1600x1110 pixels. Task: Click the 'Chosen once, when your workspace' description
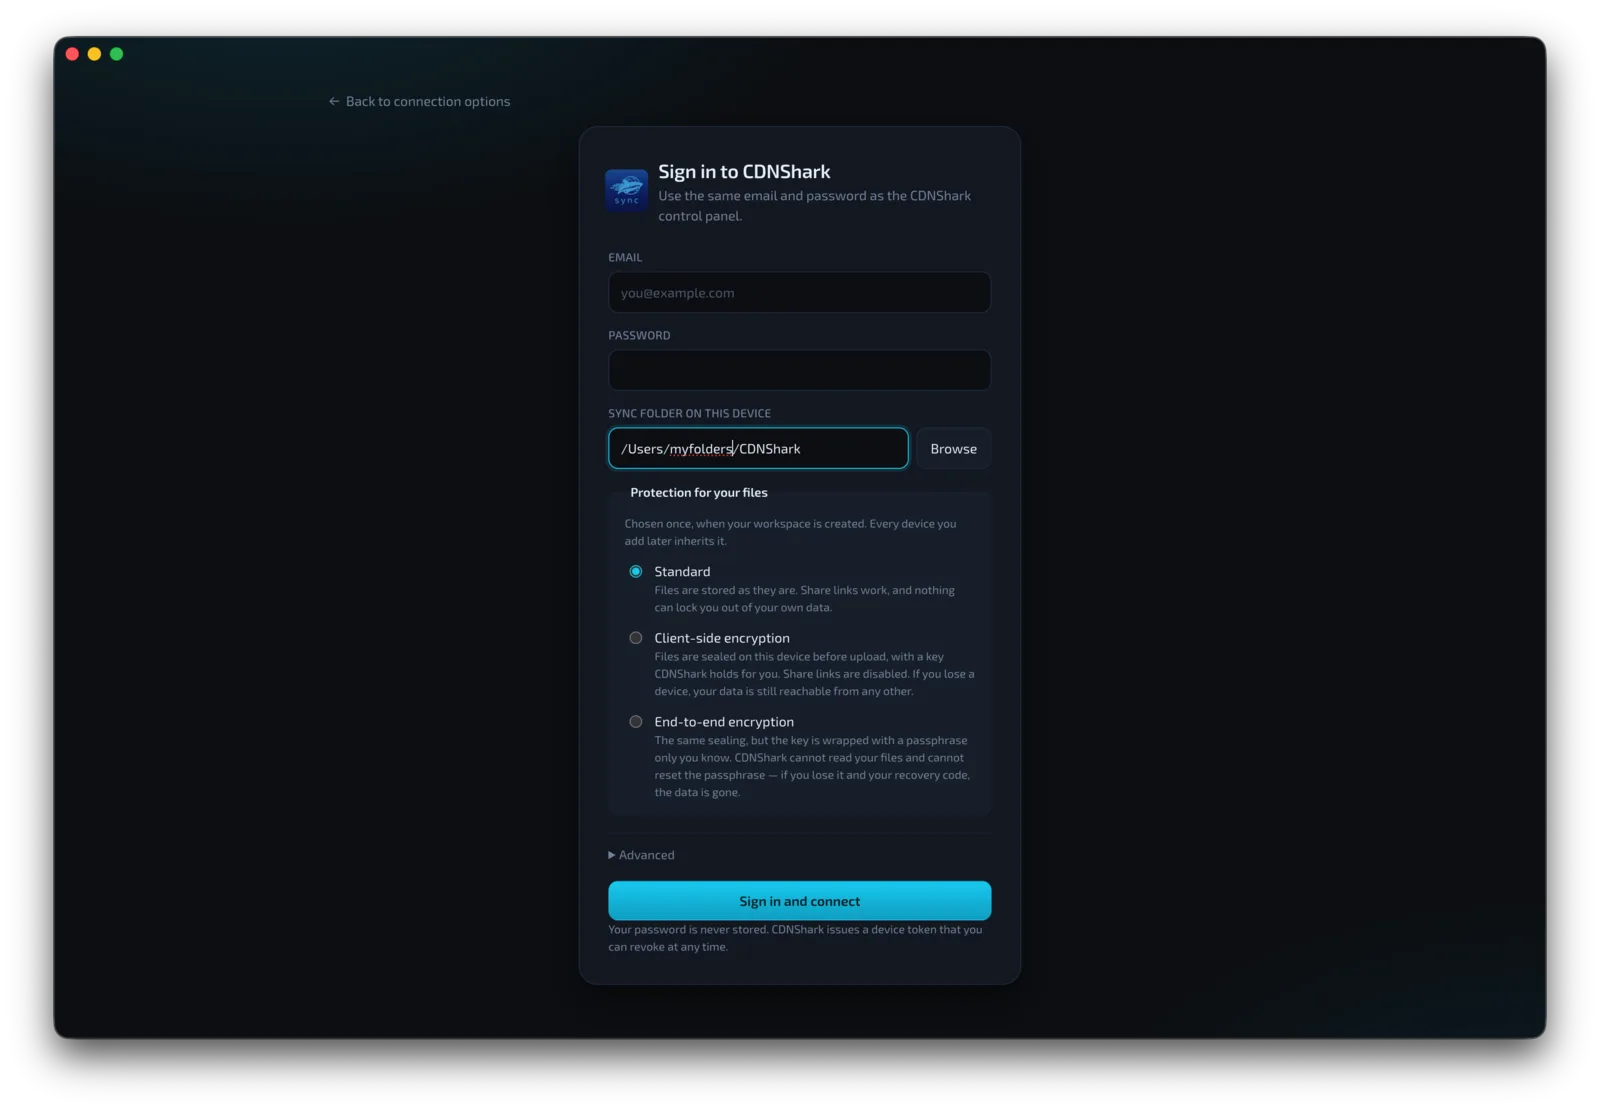point(790,532)
